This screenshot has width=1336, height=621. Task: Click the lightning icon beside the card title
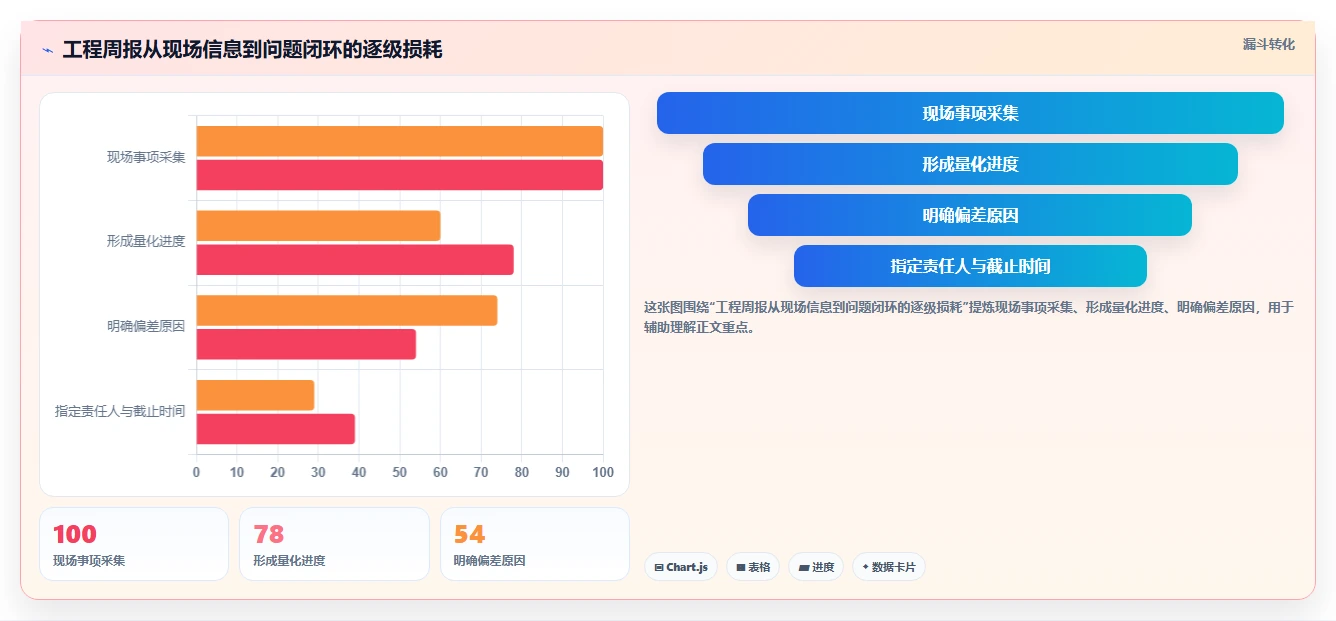[47, 50]
